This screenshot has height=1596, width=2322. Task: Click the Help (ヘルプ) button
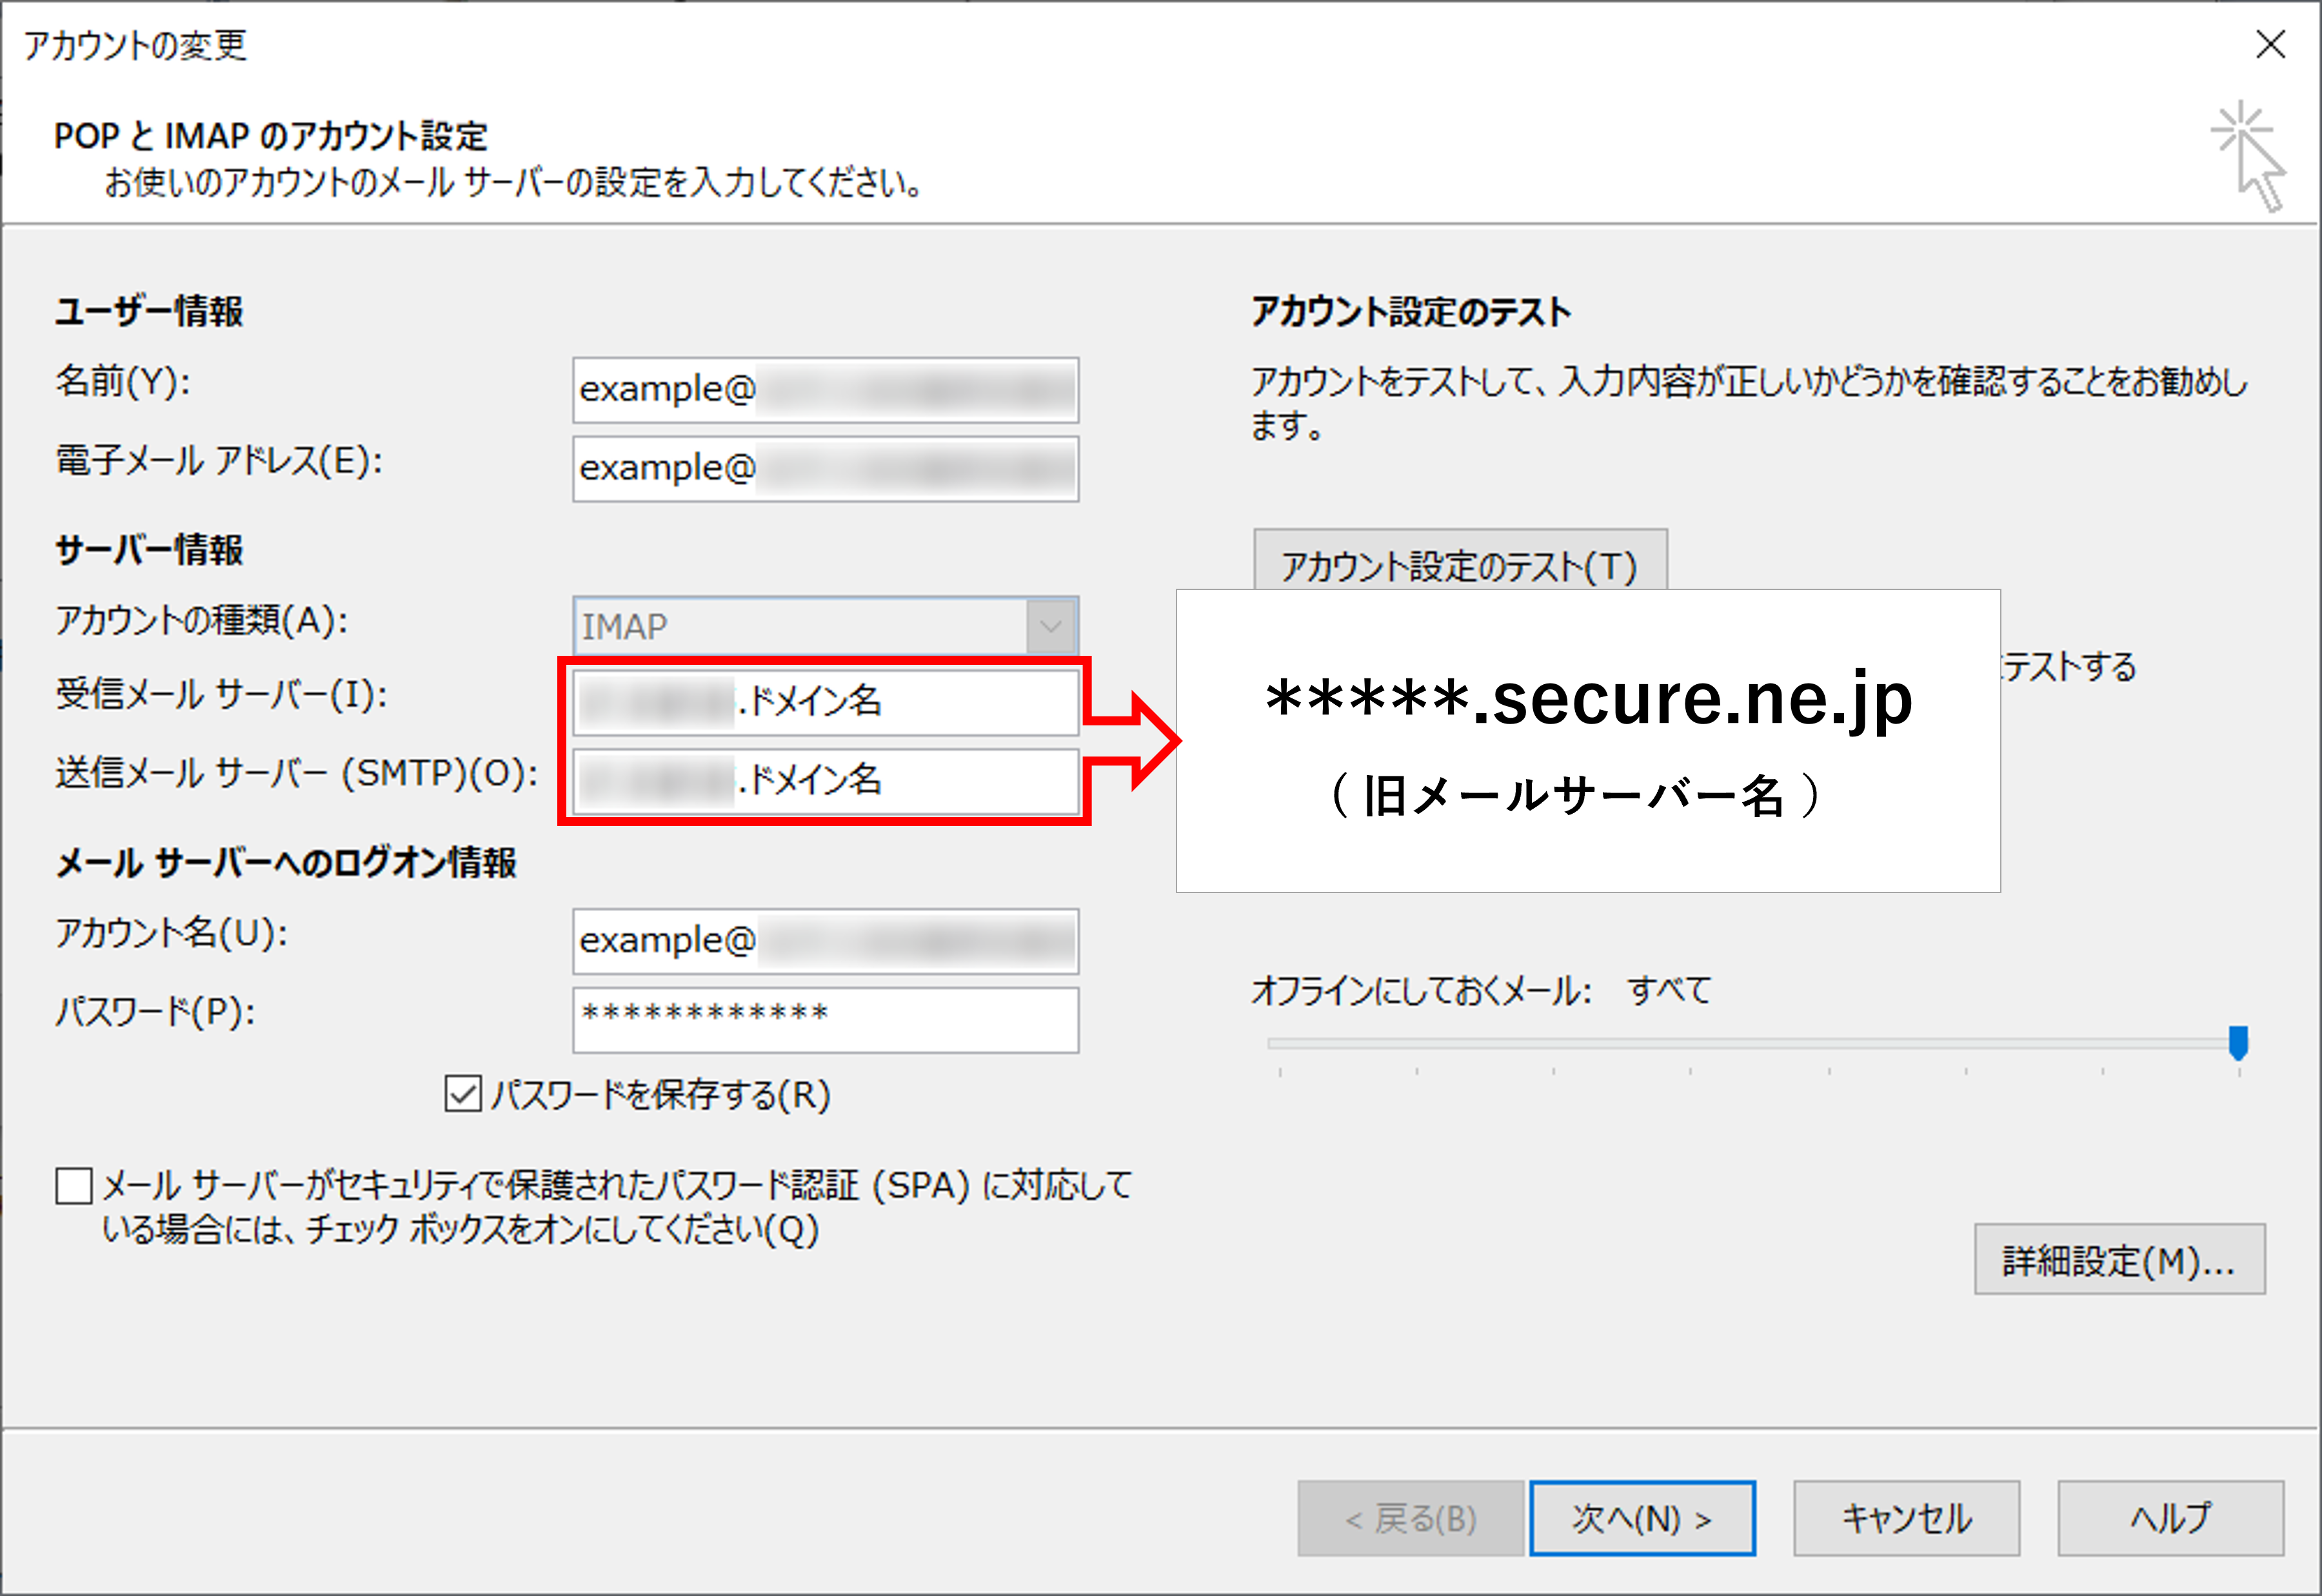point(2170,1518)
